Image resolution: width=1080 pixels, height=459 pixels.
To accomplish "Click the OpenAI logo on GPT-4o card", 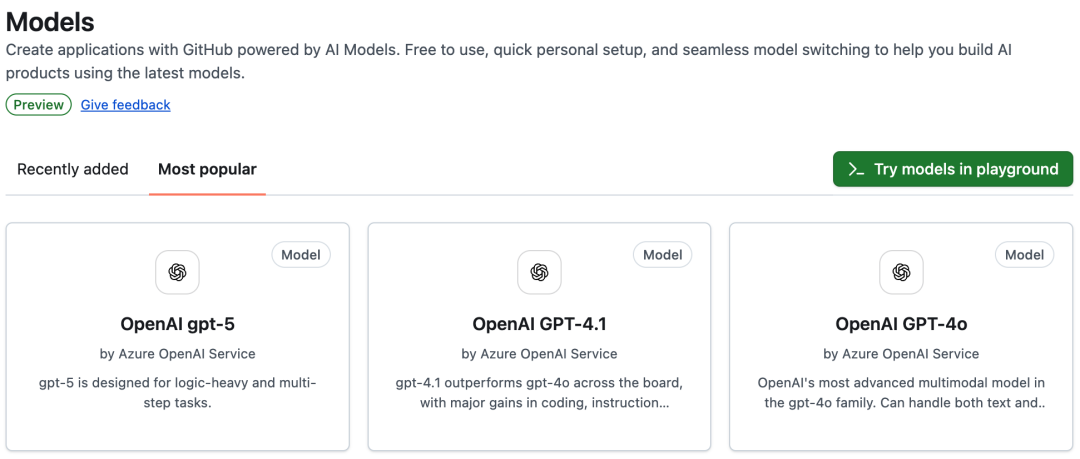I will point(901,272).
